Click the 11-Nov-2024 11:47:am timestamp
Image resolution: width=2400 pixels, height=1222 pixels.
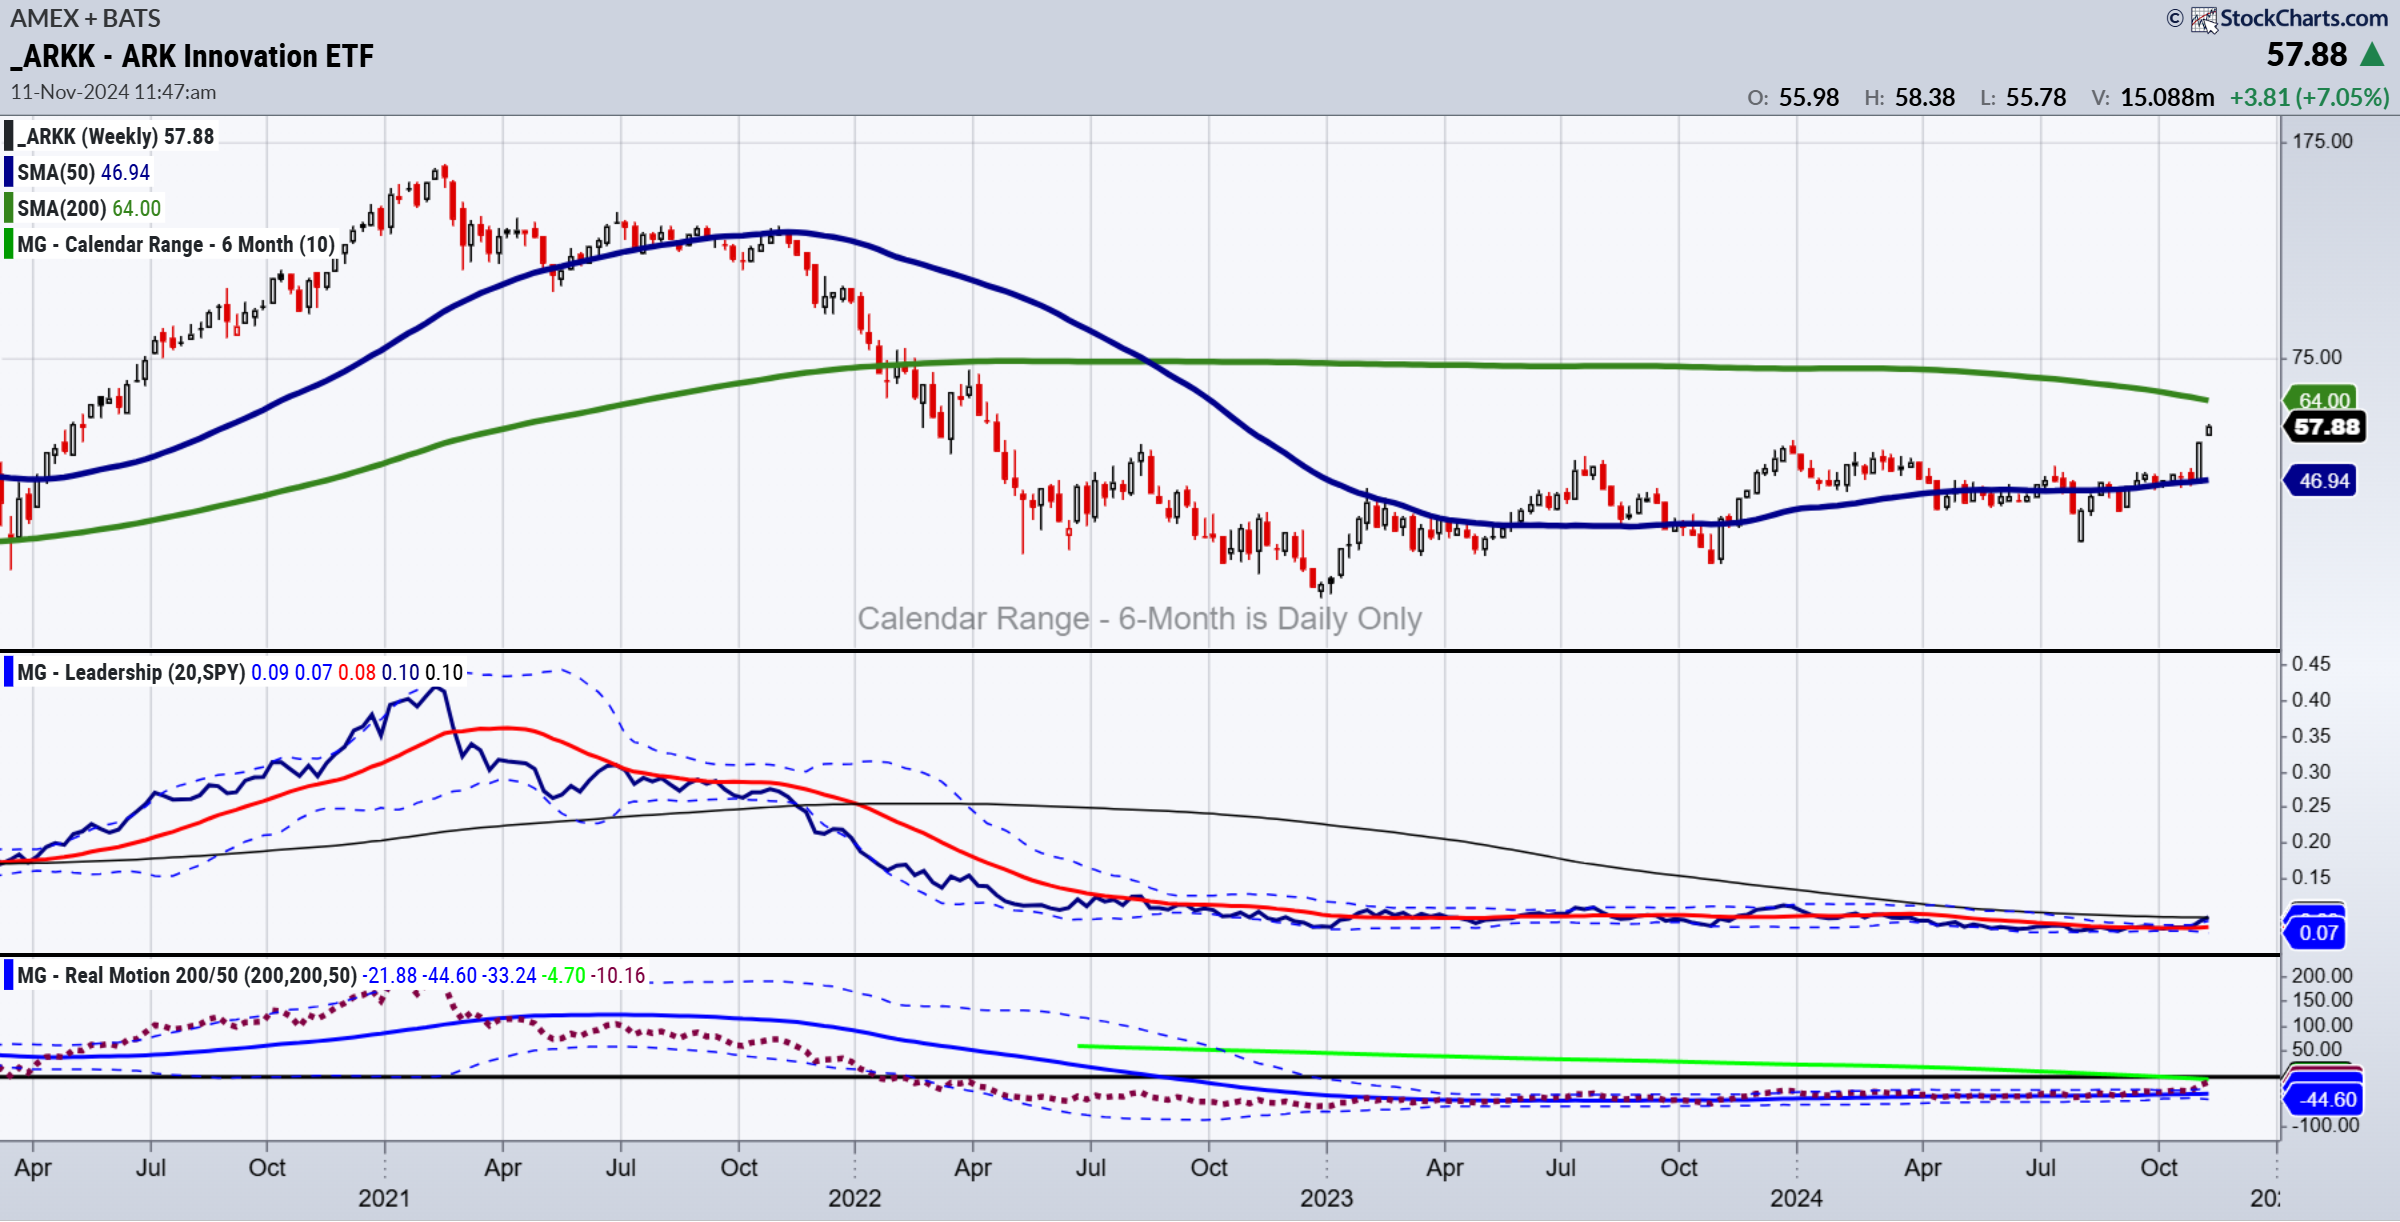113,92
